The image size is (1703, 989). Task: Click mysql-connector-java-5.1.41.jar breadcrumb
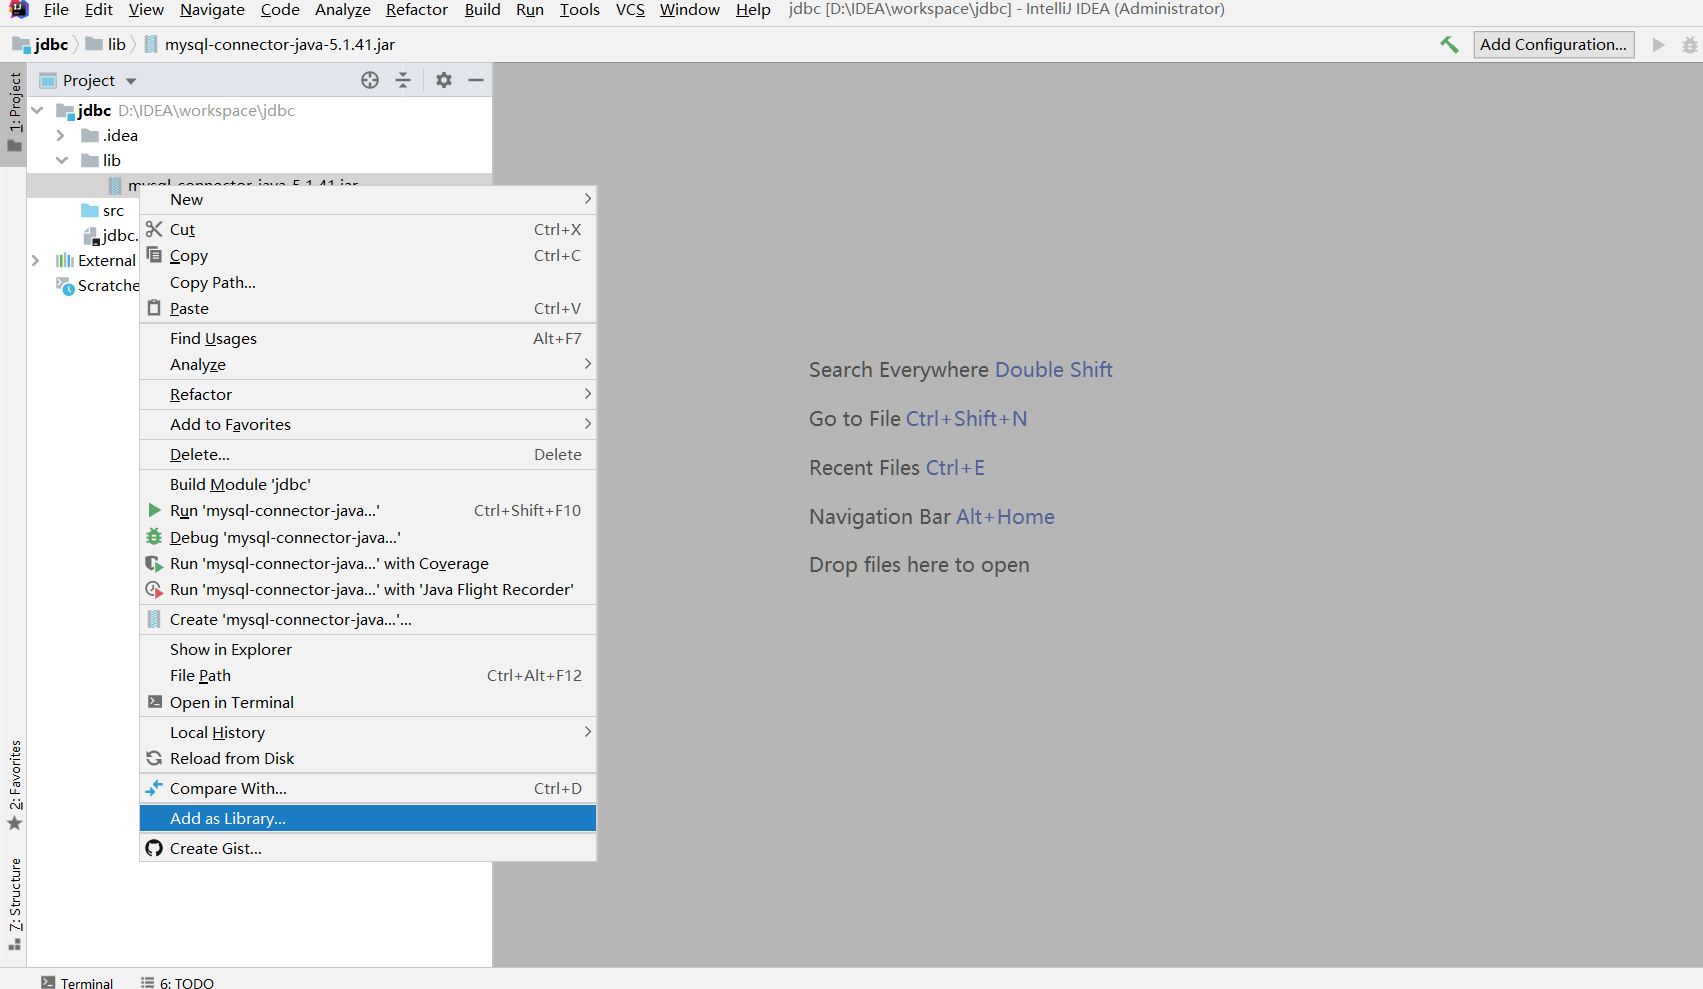pos(270,45)
